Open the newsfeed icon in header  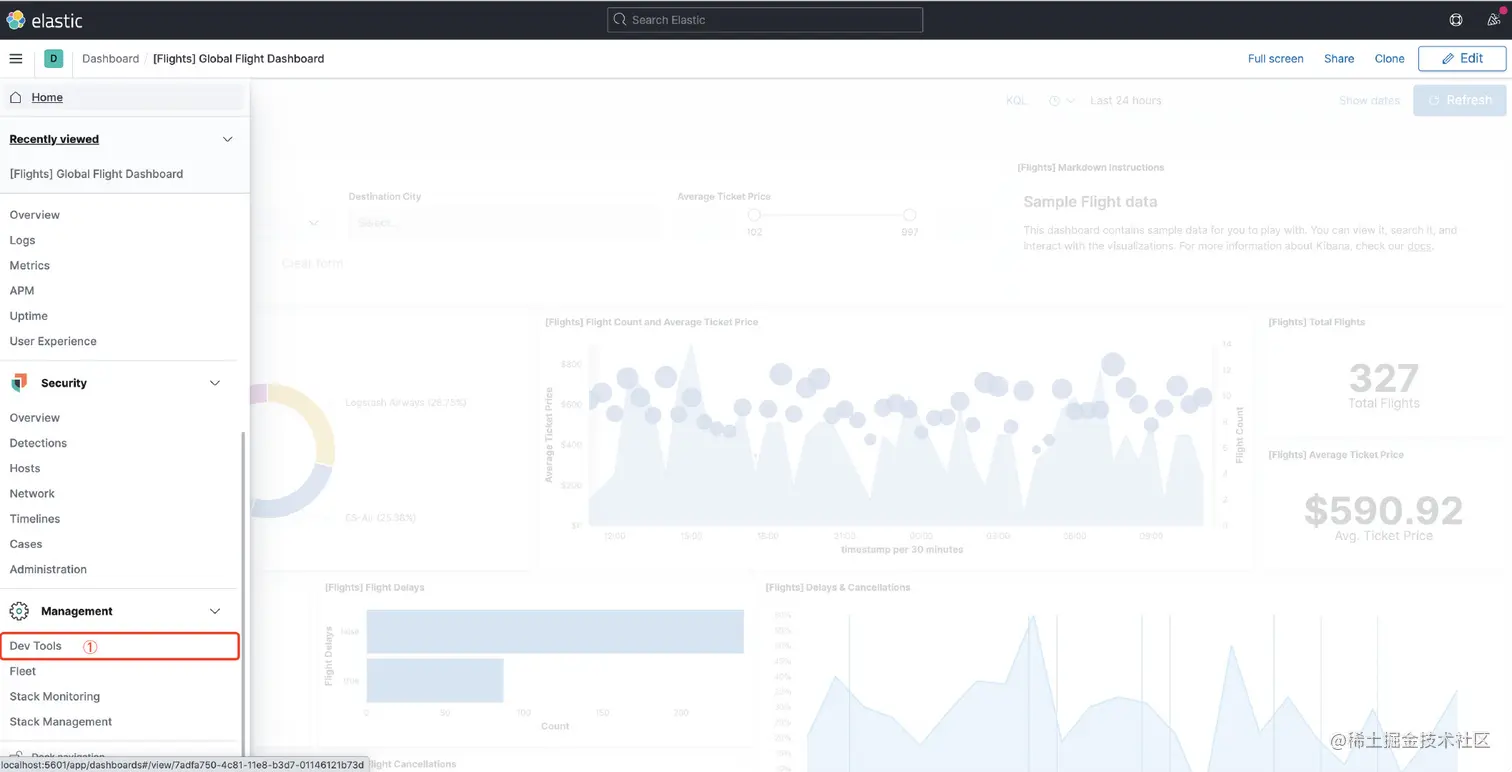click(x=1494, y=19)
